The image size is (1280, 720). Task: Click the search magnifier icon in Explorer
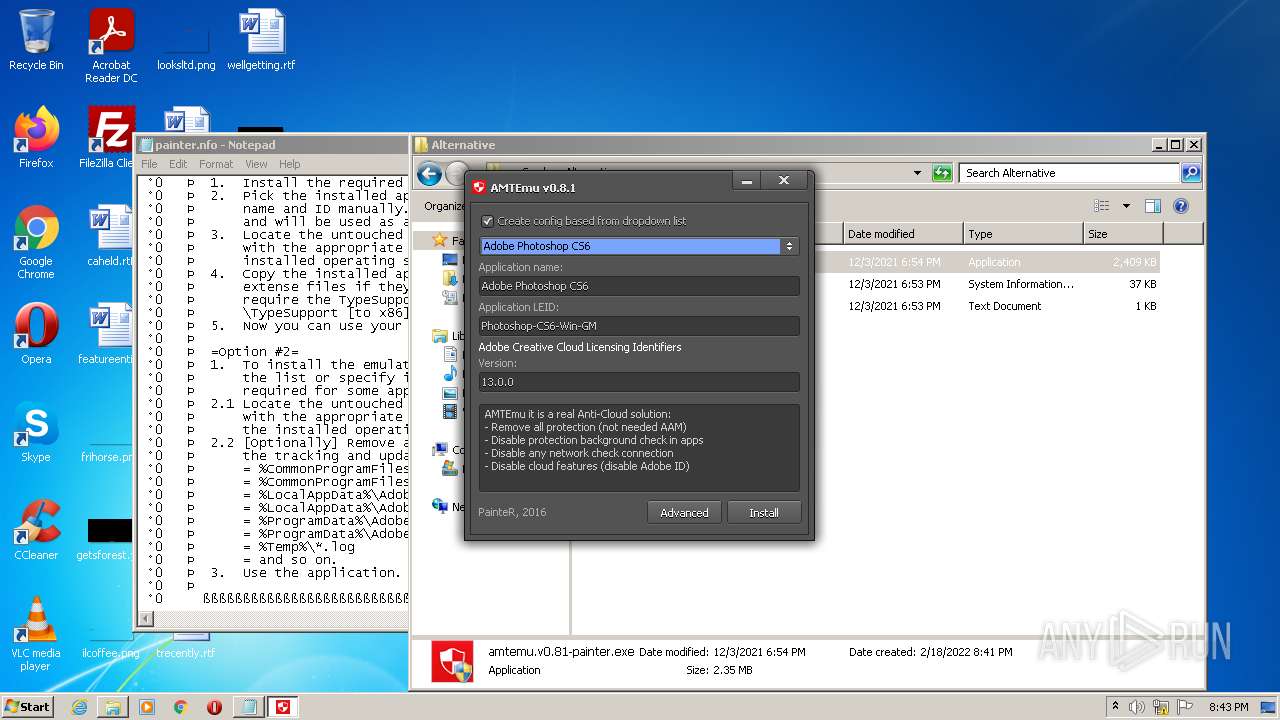pyautogui.click(x=1191, y=173)
